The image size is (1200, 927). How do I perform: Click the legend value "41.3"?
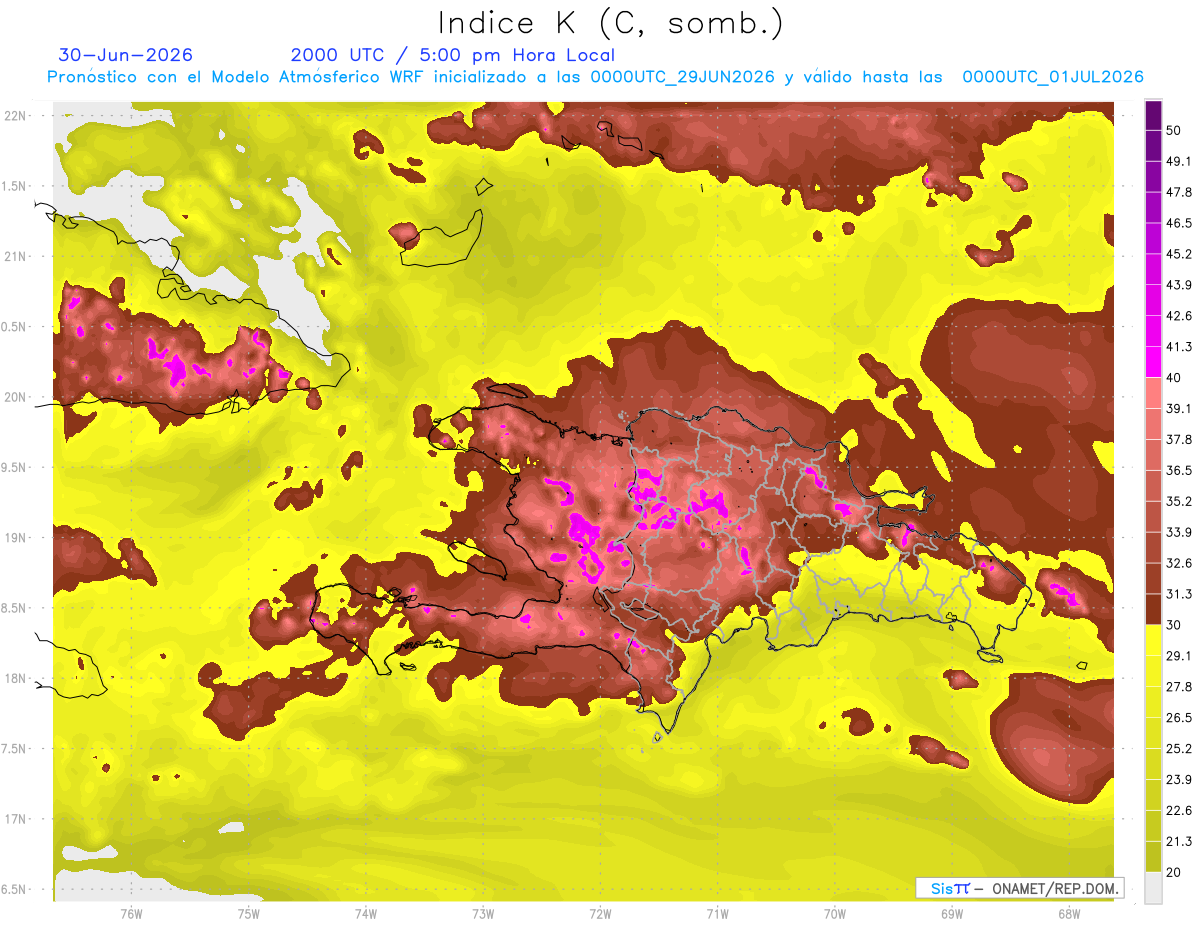point(1179,347)
